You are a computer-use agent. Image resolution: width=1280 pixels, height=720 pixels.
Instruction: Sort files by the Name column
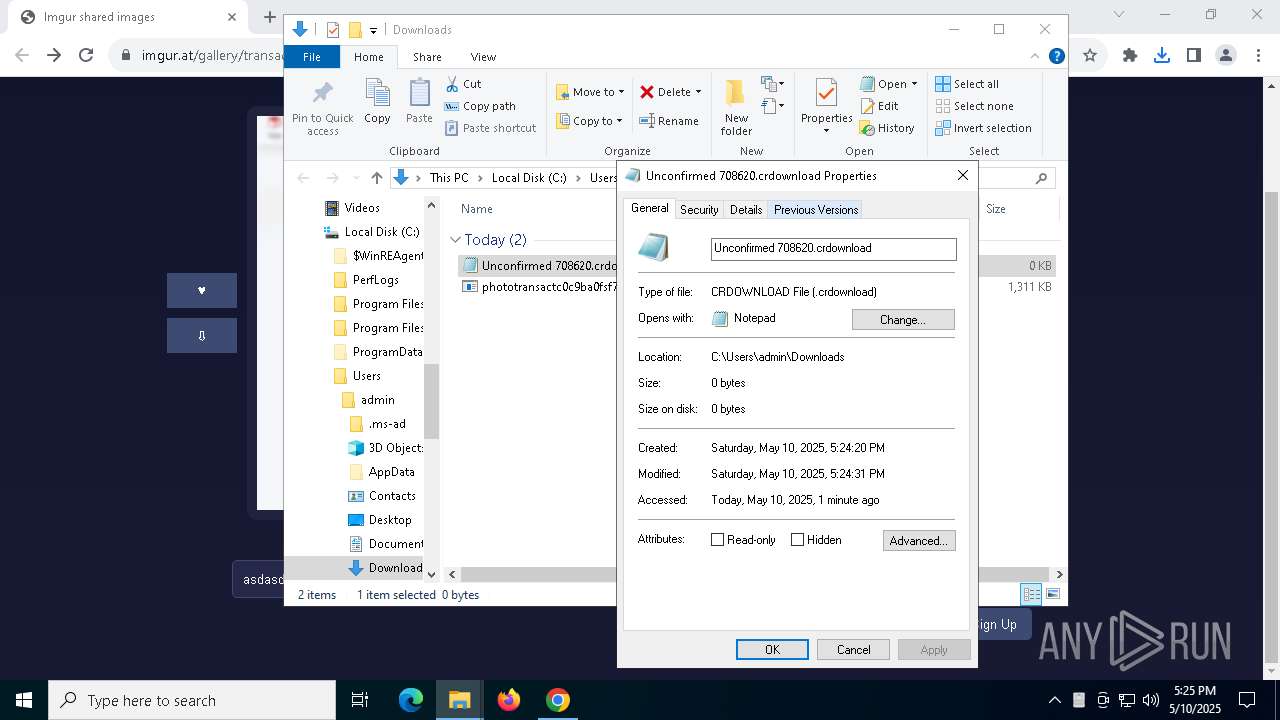click(x=477, y=209)
